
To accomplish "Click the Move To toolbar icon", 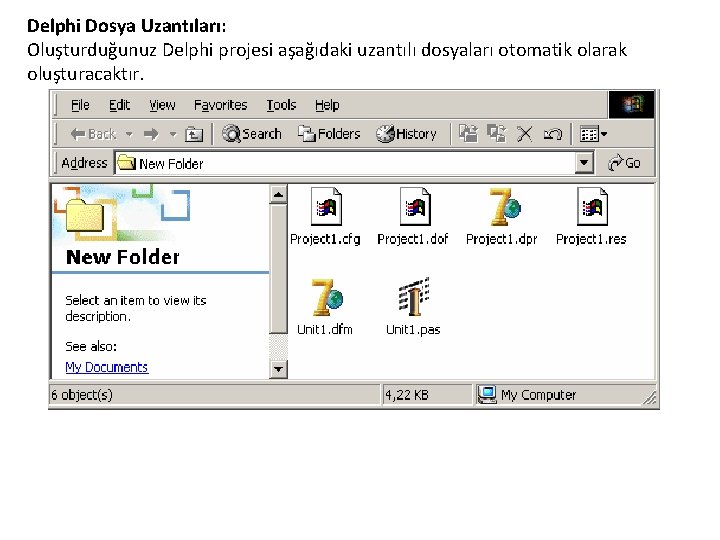I will pyautogui.click(x=468, y=134).
